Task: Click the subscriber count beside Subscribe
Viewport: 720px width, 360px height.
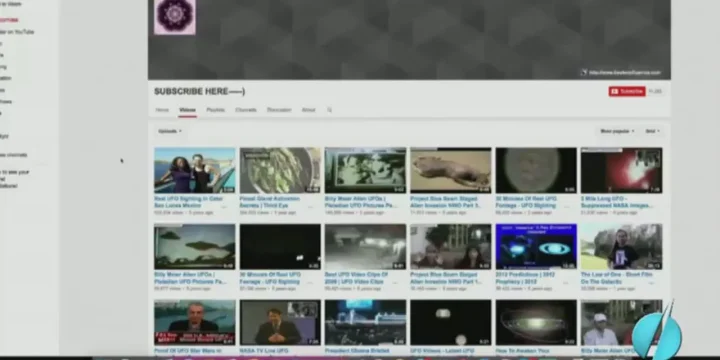Action: 655,91
